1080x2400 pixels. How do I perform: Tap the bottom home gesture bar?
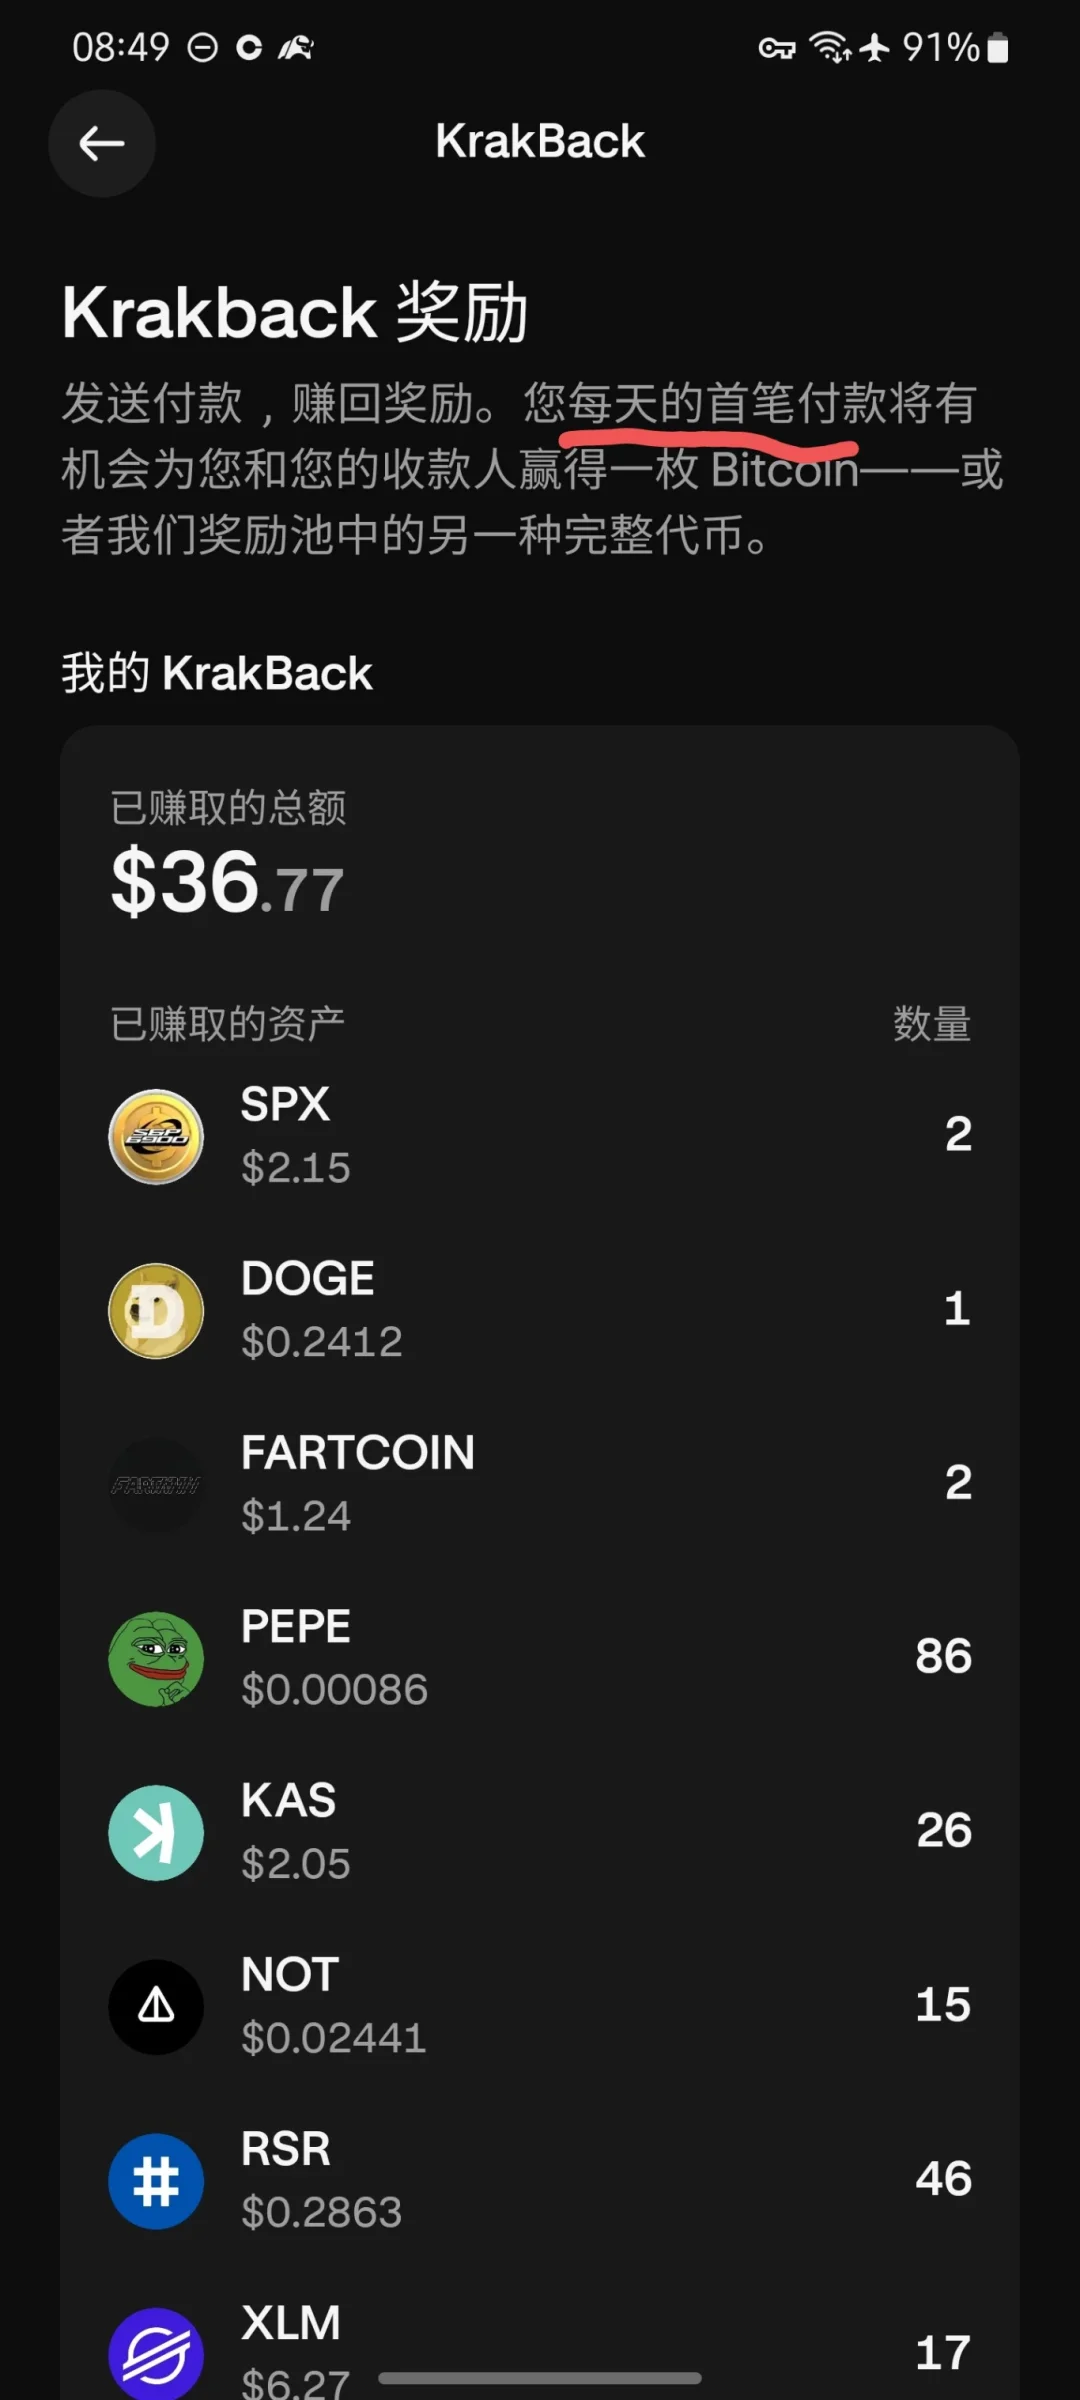point(540,2378)
